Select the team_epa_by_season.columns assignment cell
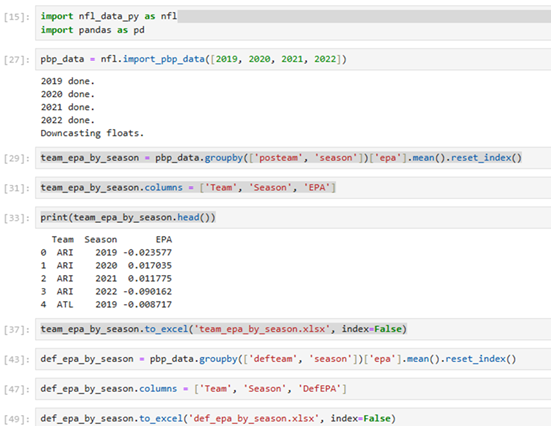The width and height of the screenshot is (551, 426). (x=293, y=188)
